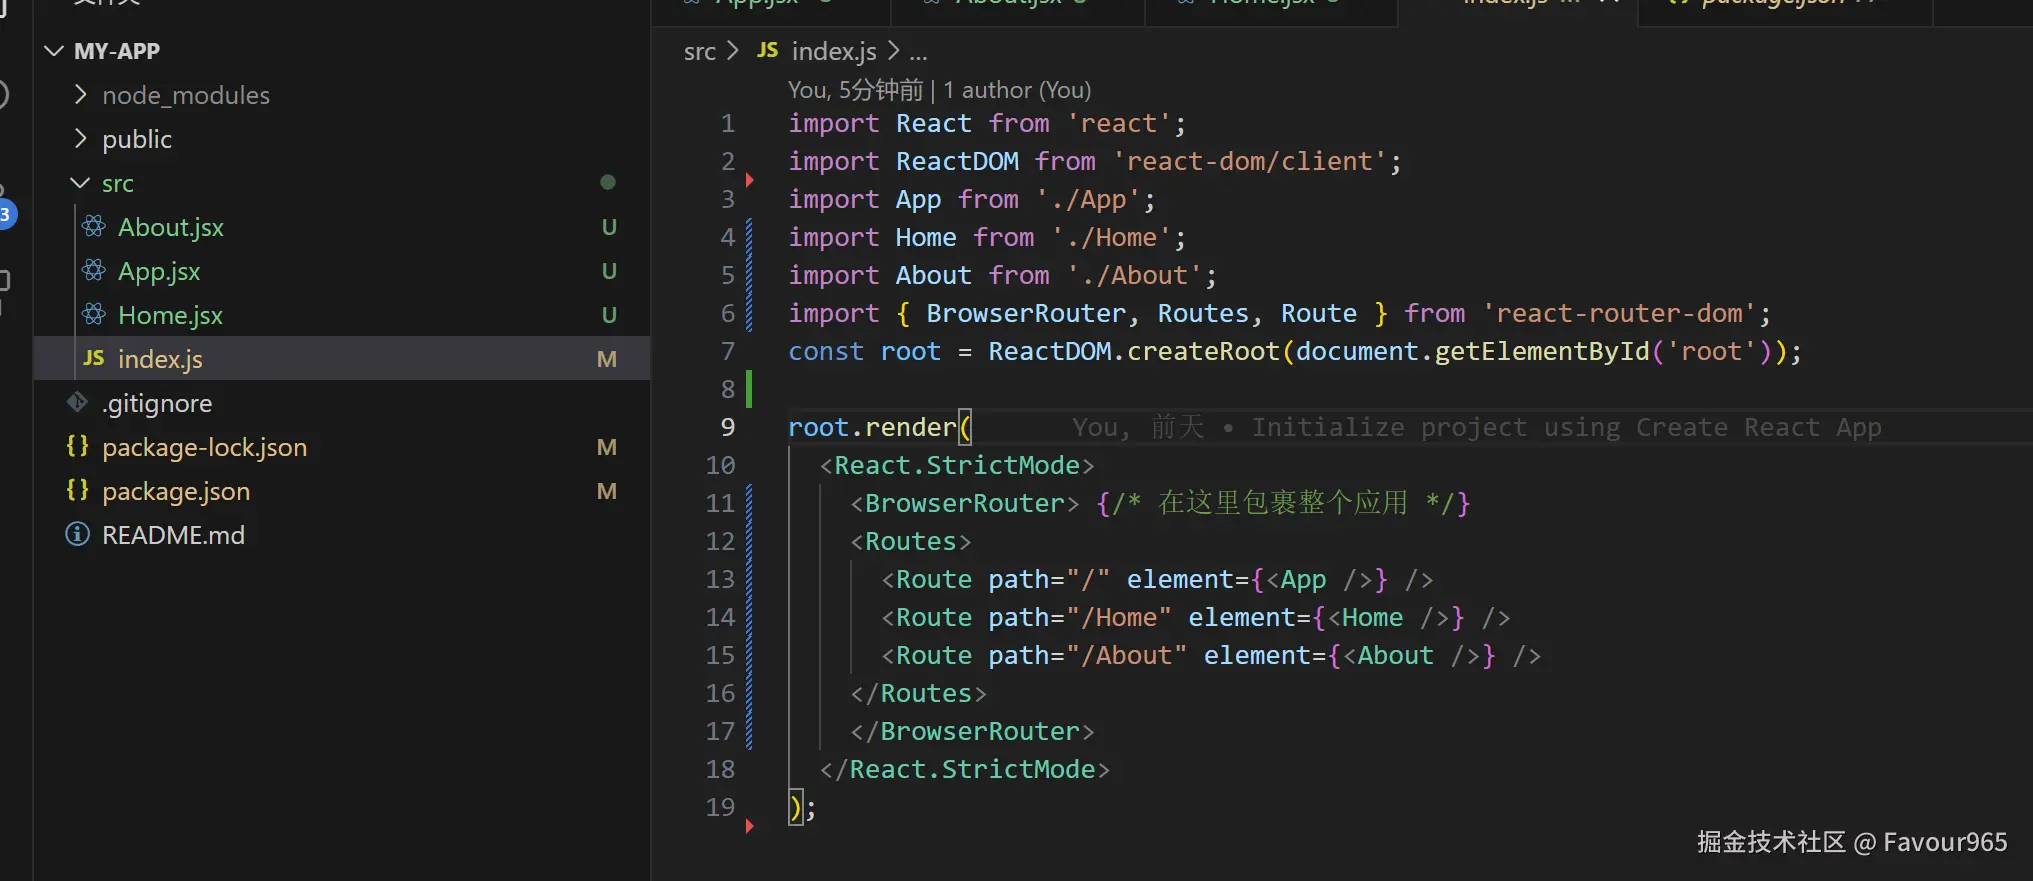Screen dimensions: 2033x881
Task: Click the JS icon beside index.js in explorer
Action: [x=94, y=358]
